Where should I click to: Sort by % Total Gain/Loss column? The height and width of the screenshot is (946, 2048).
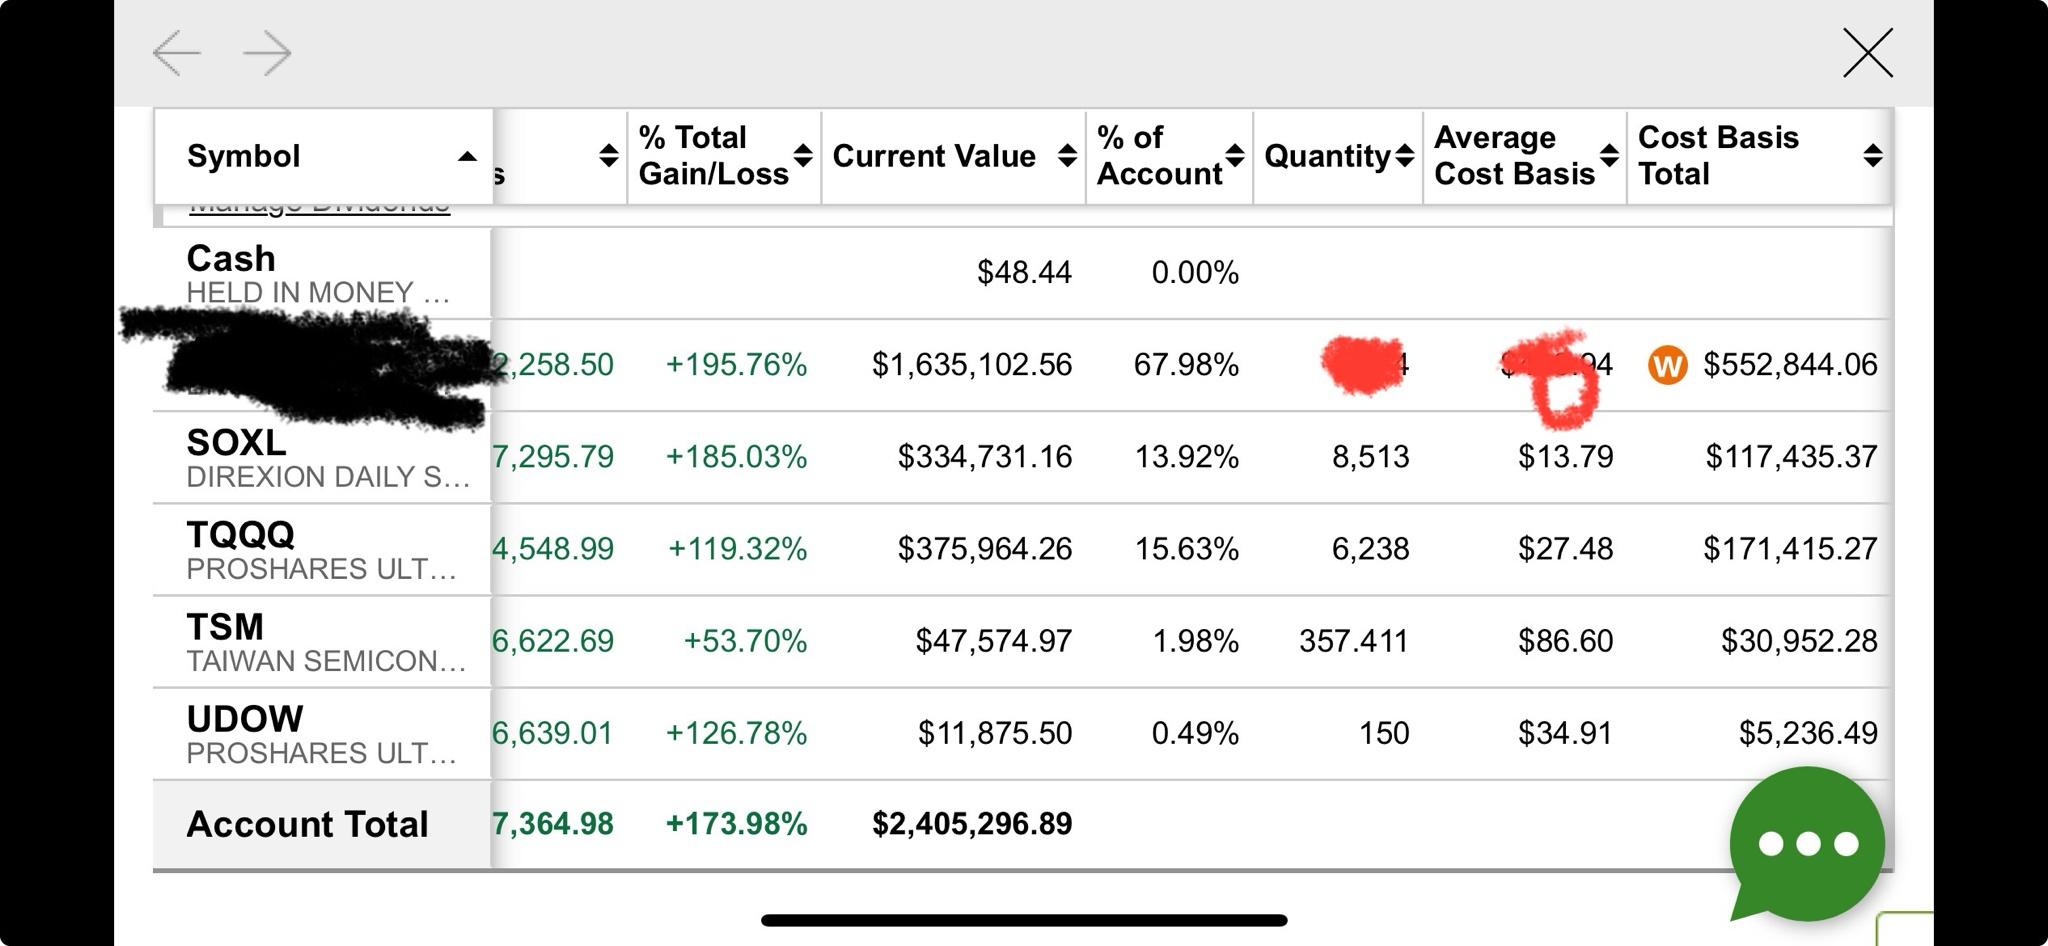(x=725, y=156)
